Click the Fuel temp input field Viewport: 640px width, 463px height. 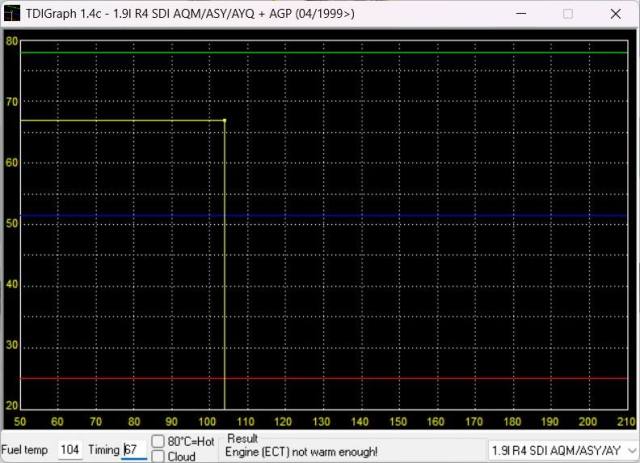[70, 450]
